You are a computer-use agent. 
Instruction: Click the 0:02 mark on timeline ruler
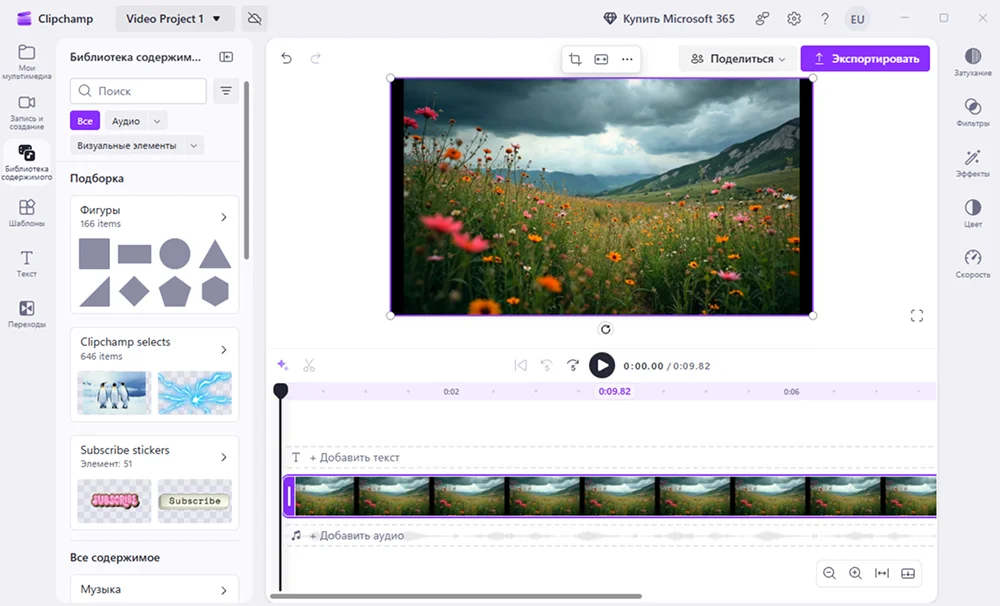451,392
